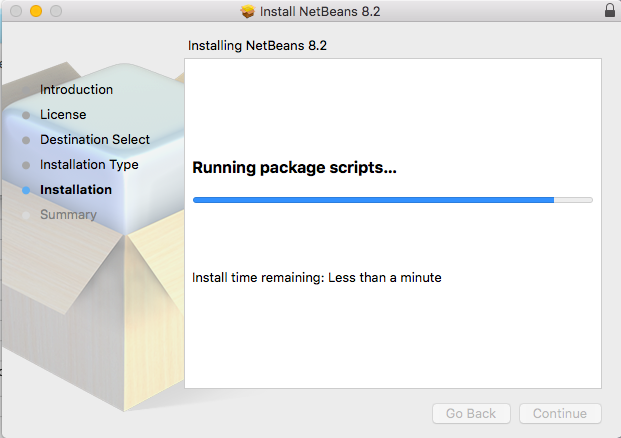Minimize the installer with the yellow button

point(35,11)
